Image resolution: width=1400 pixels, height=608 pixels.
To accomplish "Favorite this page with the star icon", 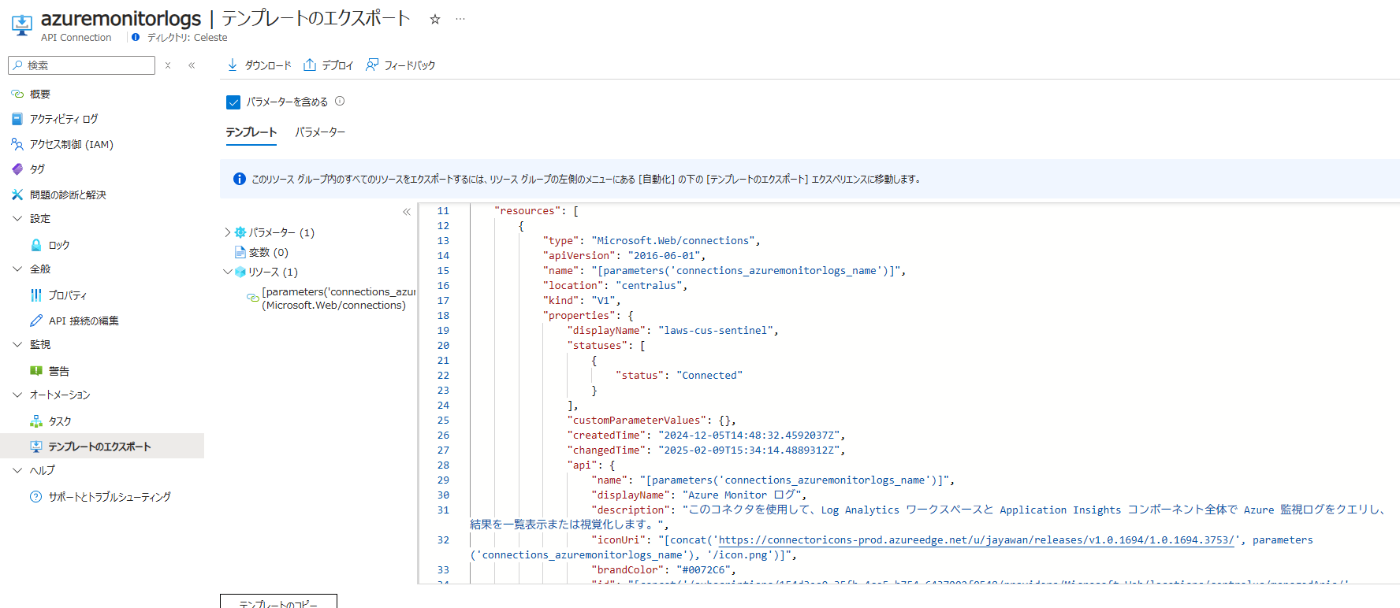I will click(x=434, y=19).
